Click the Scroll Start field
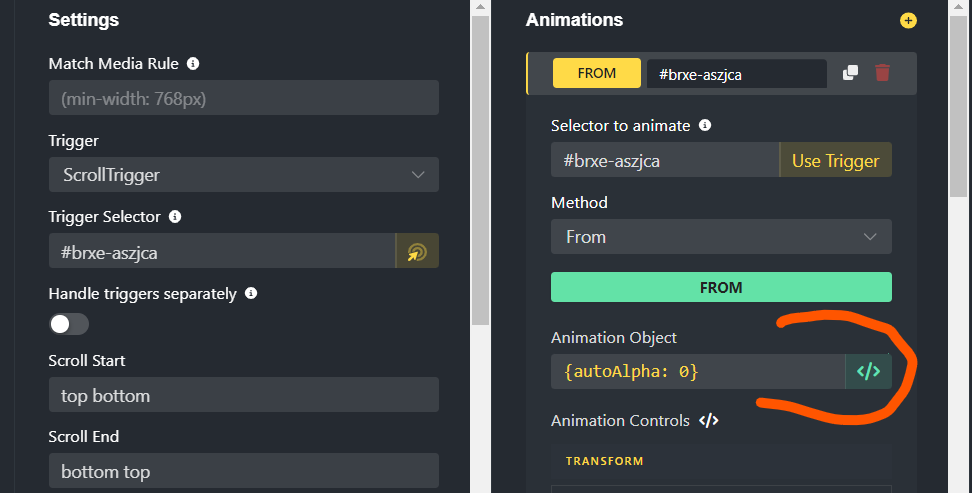The image size is (972, 493). click(243, 395)
